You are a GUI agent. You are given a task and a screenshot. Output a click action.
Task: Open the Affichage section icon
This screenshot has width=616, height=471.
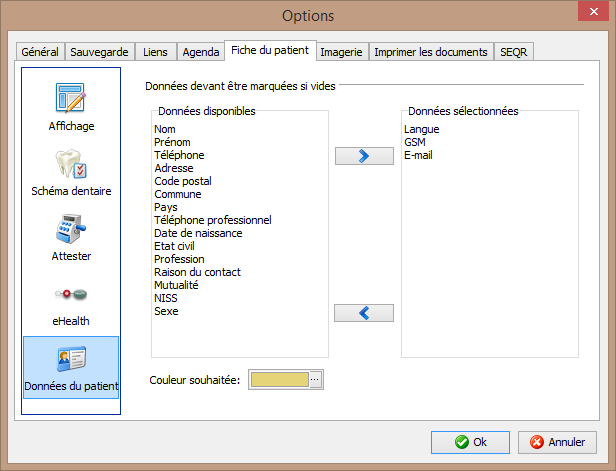click(71, 100)
